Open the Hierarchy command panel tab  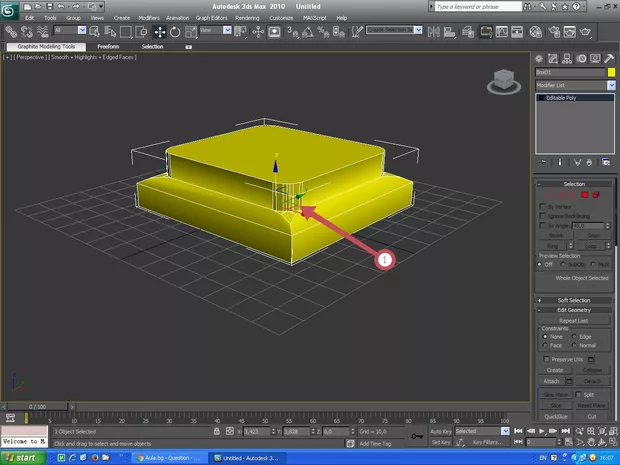(x=565, y=59)
